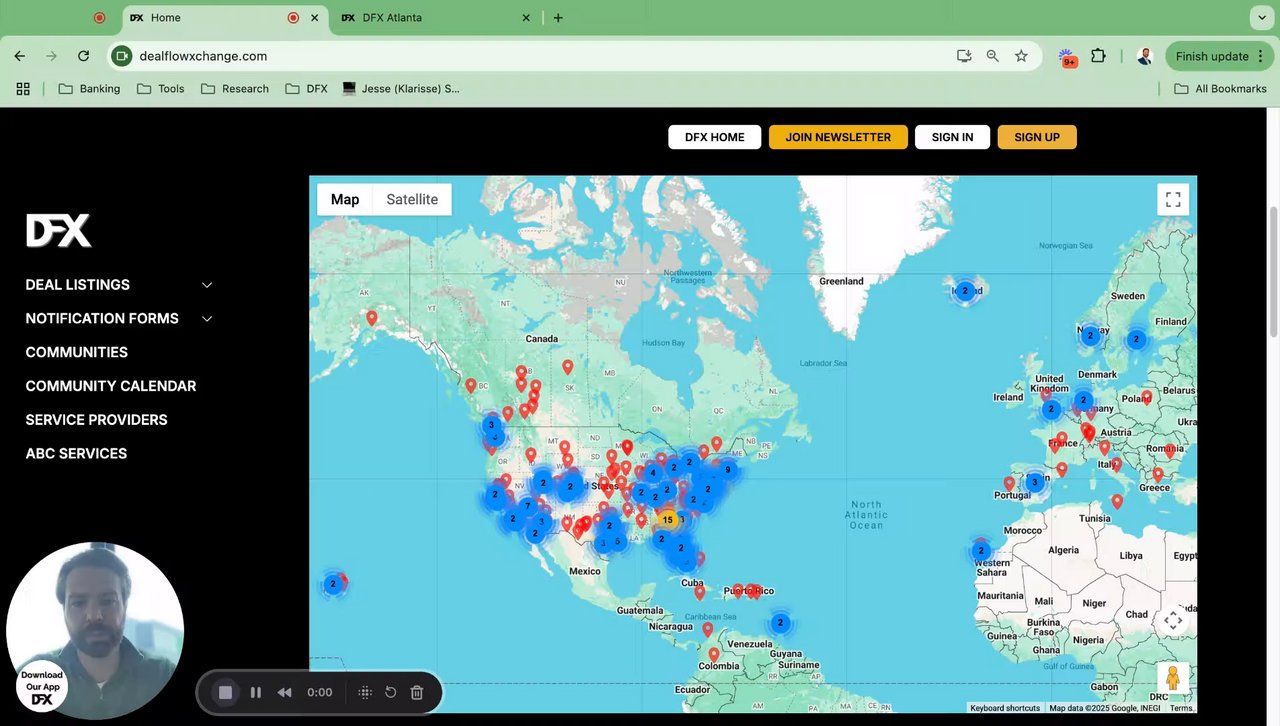Open the DEAL LISTINGS menu item
This screenshot has width=1280, height=726.
78,285
